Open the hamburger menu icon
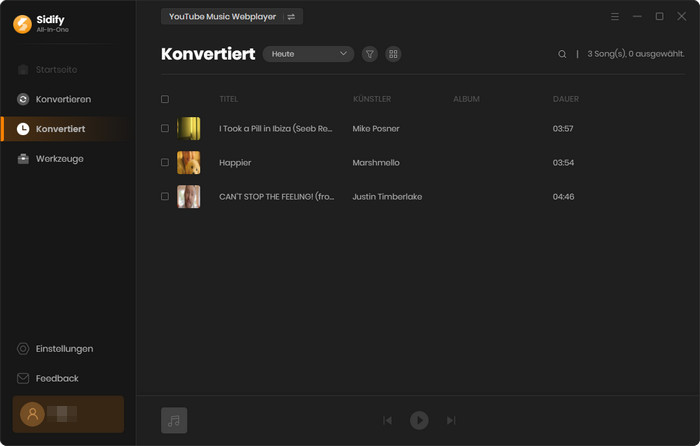Image resolution: width=700 pixels, height=446 pixels. pyautogui.click(x=615, y=17)
